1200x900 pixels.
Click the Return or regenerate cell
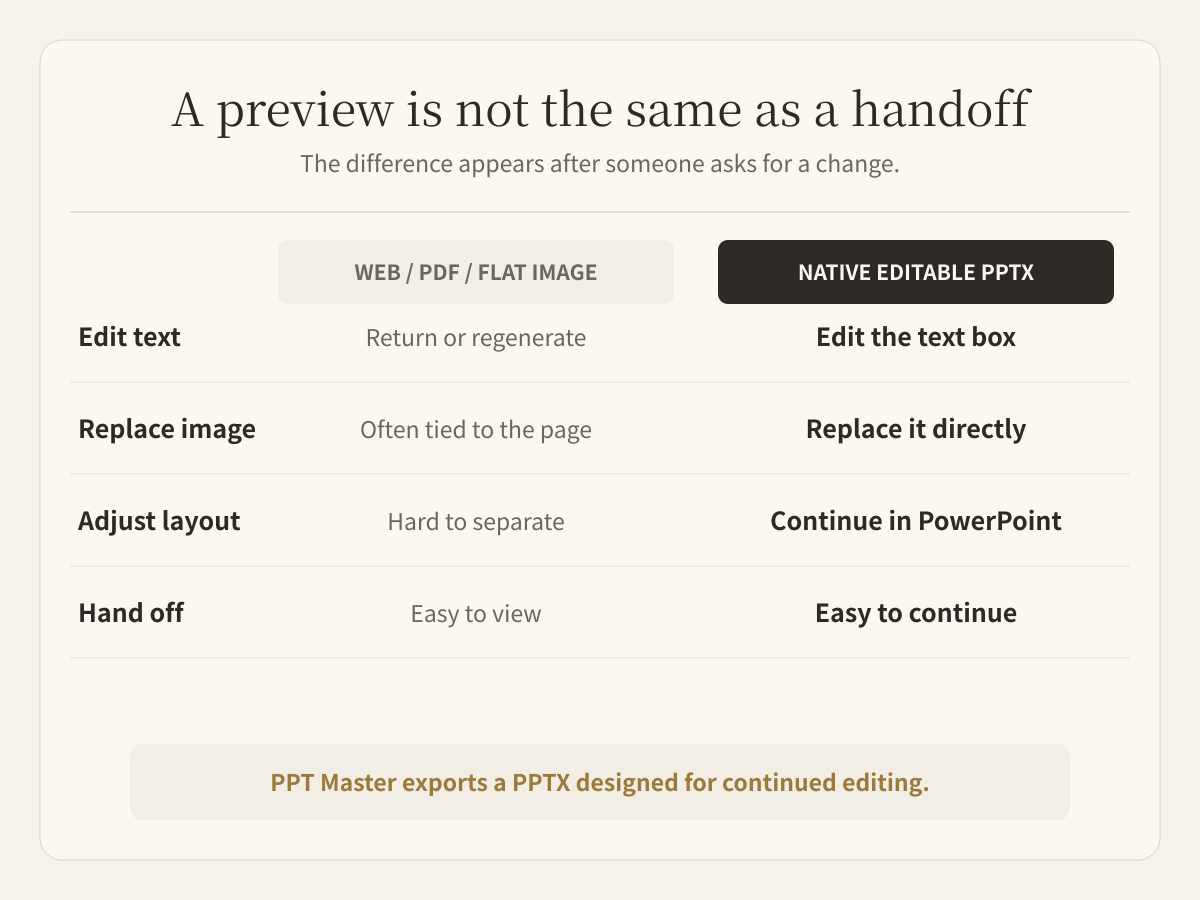(476, 338)
